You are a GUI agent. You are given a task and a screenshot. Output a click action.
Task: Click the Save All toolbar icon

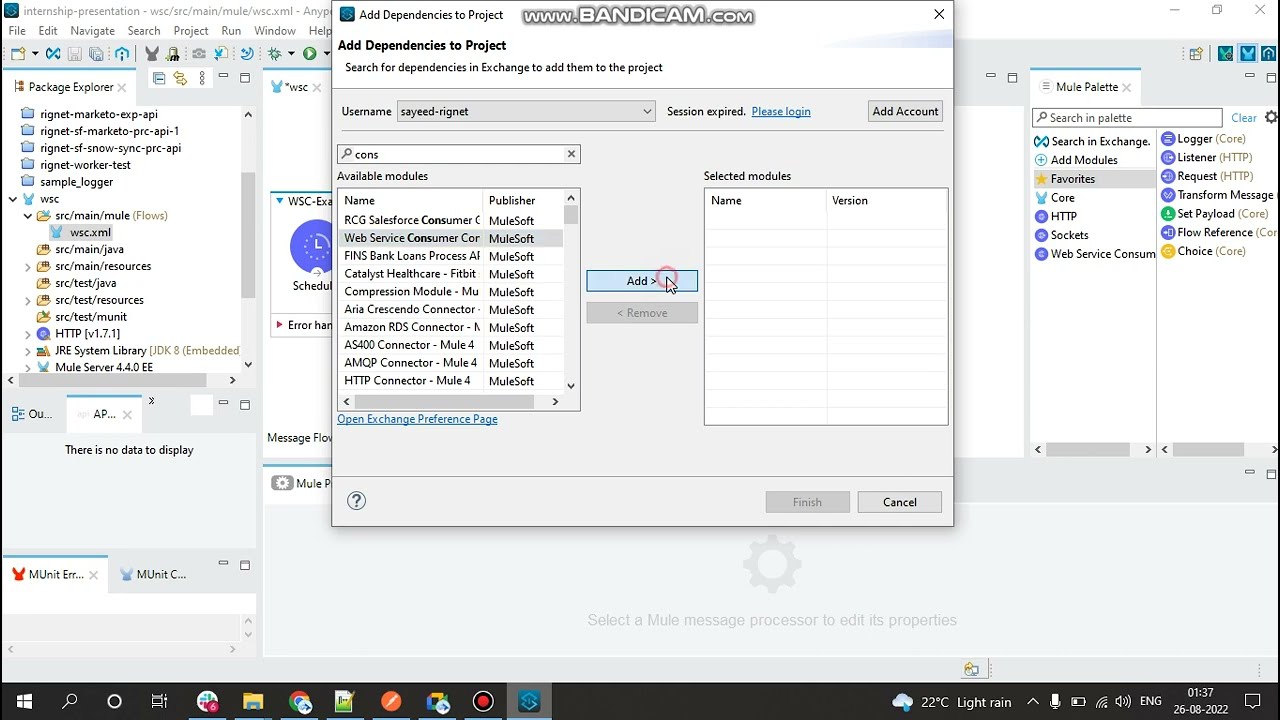(96, 53)
